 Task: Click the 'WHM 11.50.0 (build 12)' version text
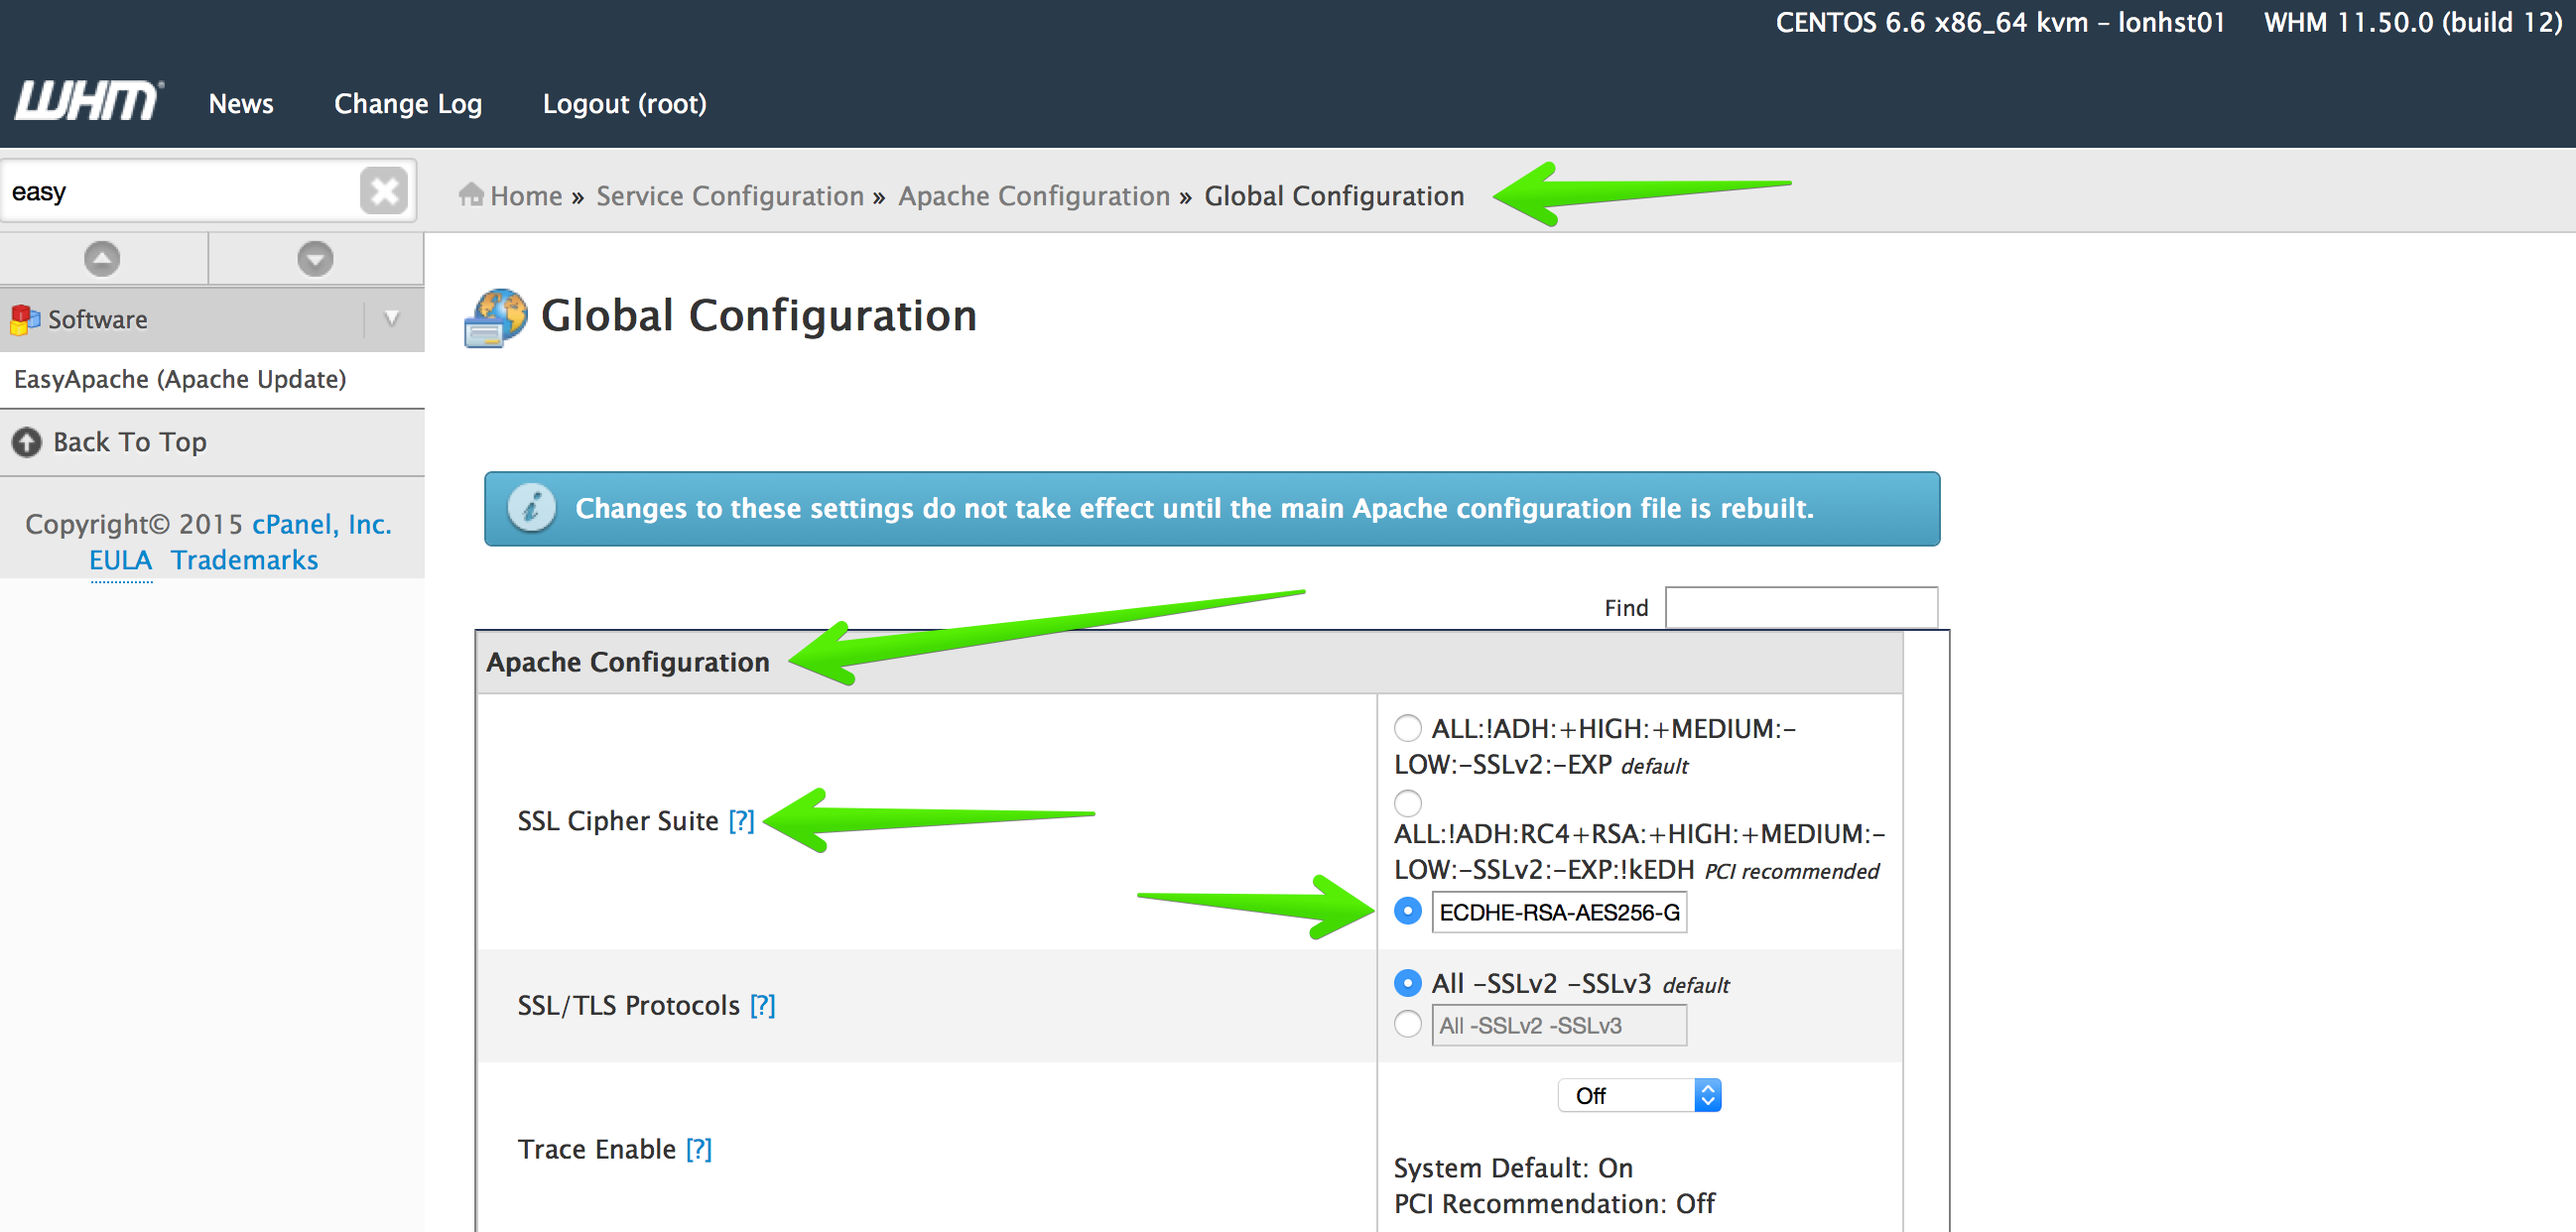tap(2413, 23)
